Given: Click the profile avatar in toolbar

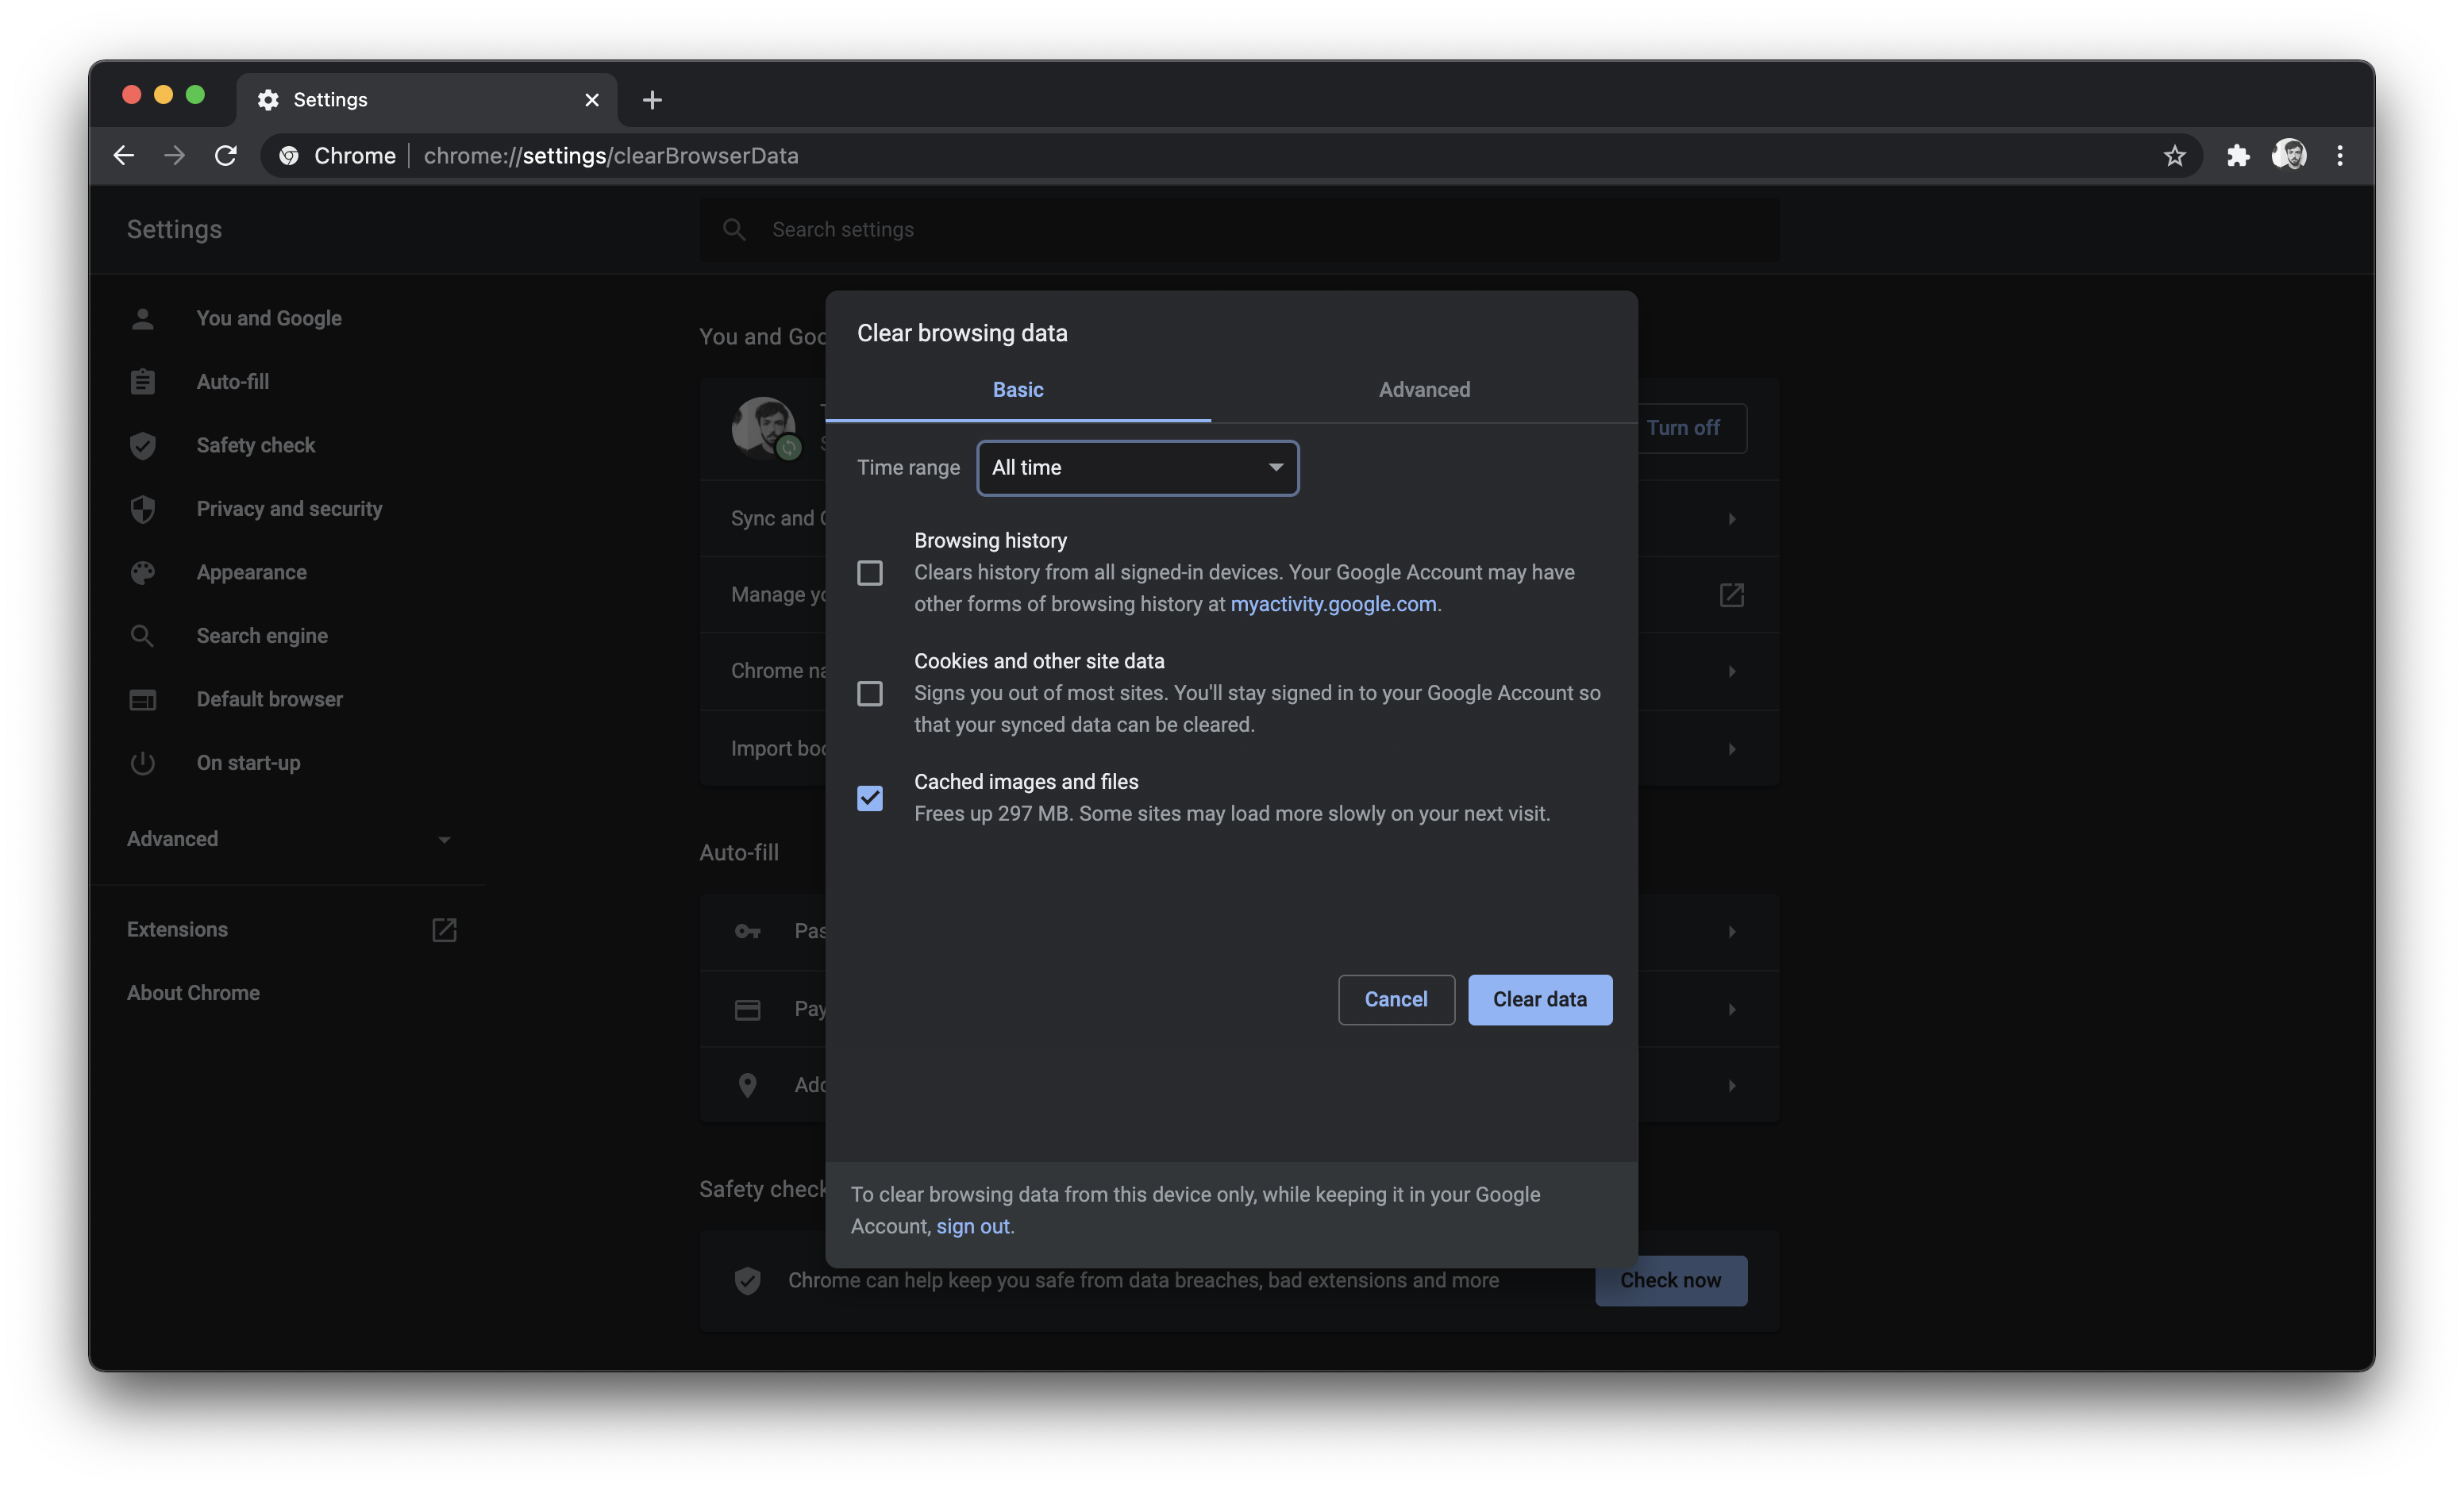Looking at the screenshot, I should 2288,155.
